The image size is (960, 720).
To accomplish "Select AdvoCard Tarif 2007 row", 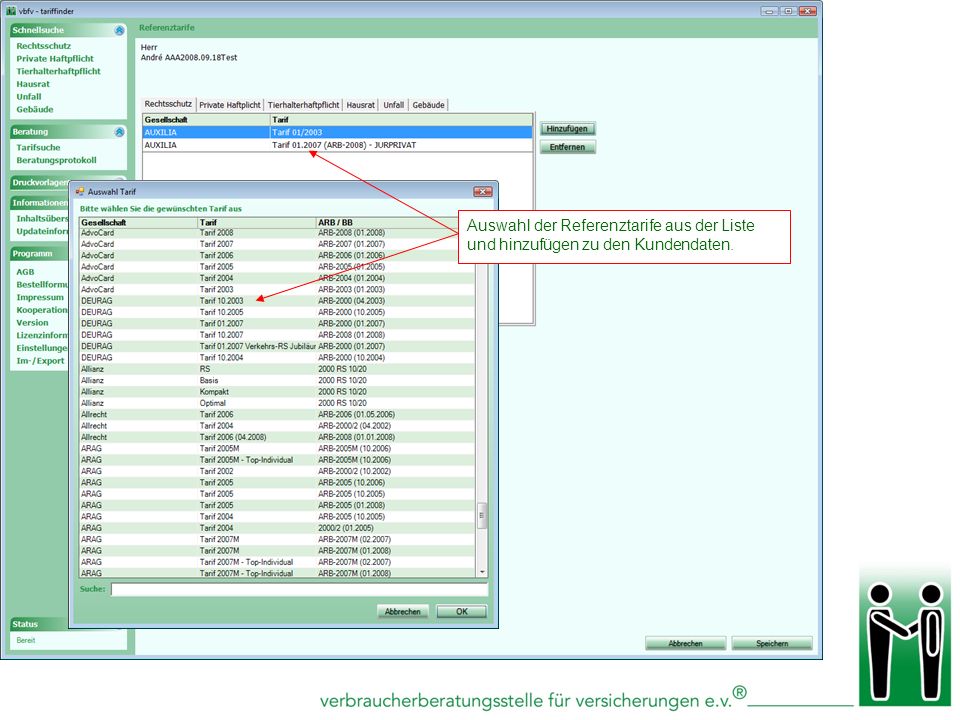I will (277, 244).
